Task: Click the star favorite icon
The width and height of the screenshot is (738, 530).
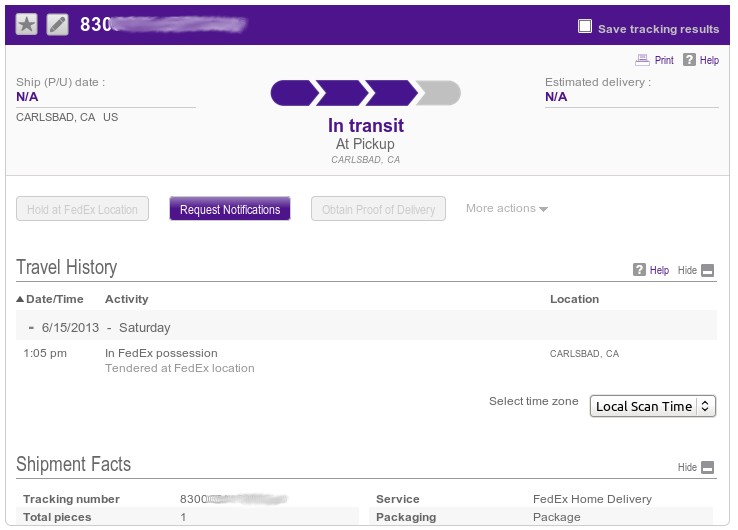Action: [x=27, y=25]
